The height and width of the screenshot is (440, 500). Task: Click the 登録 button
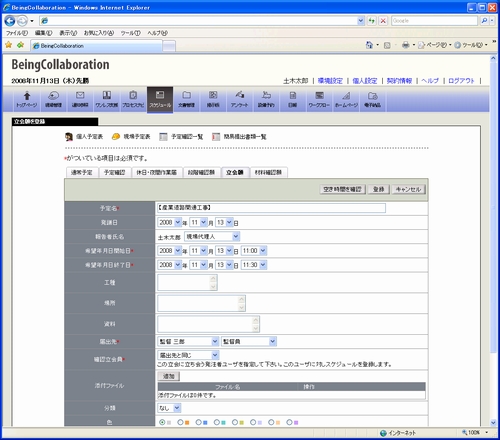click(x=378, y=189)
